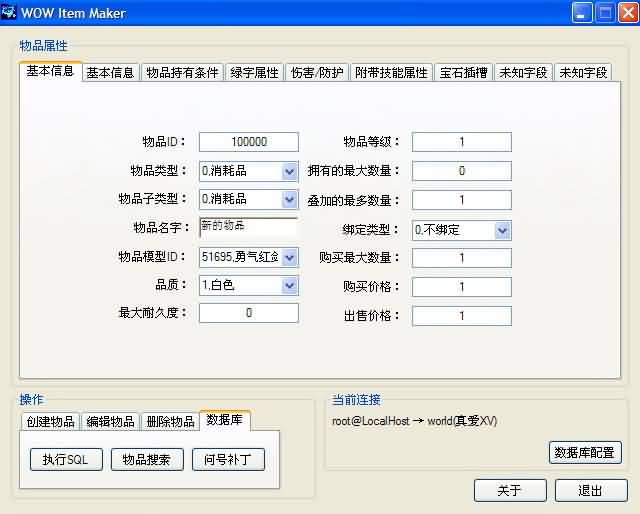Open the 附带技能属性 tab
Viewport: 640px width, 514px height.
pos(391,73)
